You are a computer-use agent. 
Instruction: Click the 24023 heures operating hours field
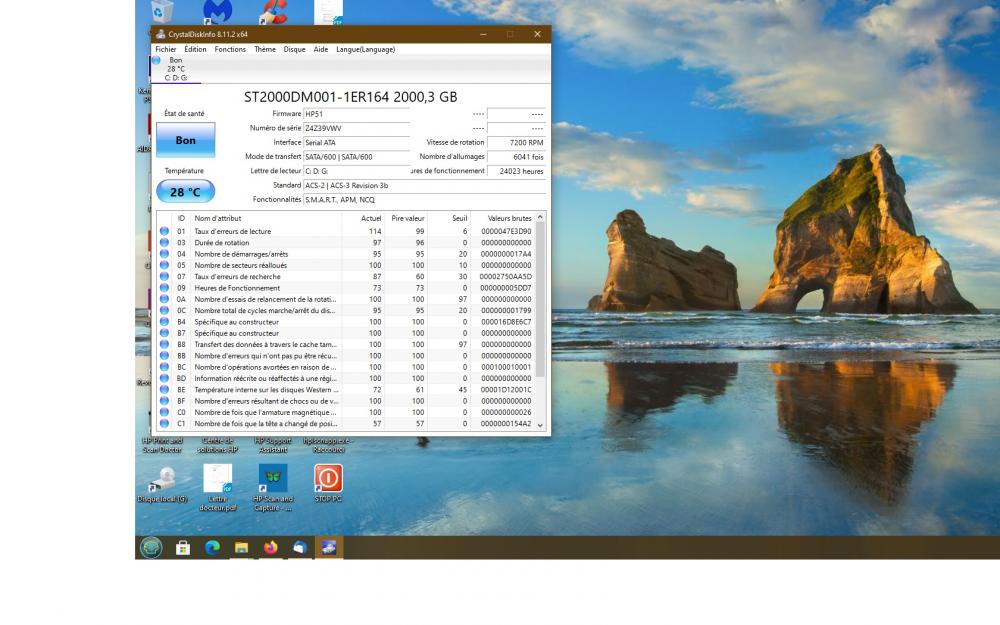click(x=517, y=172)
